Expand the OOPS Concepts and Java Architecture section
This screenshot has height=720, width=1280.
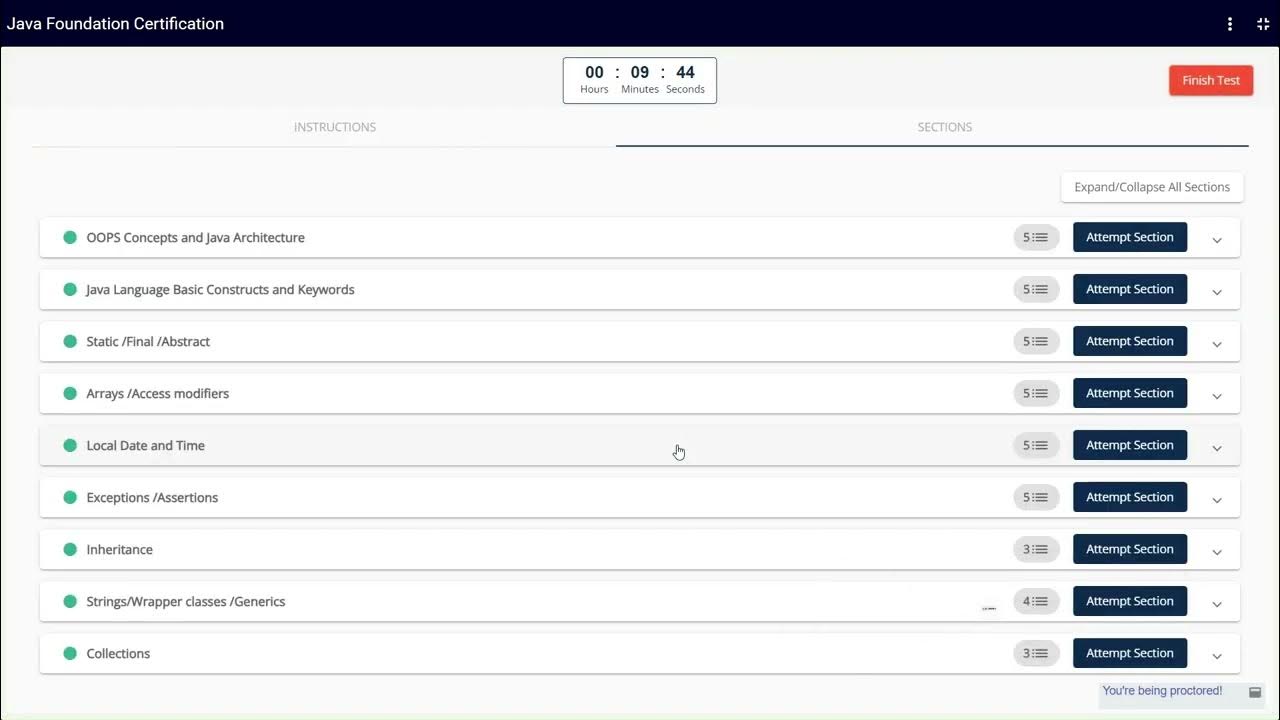1217,240
